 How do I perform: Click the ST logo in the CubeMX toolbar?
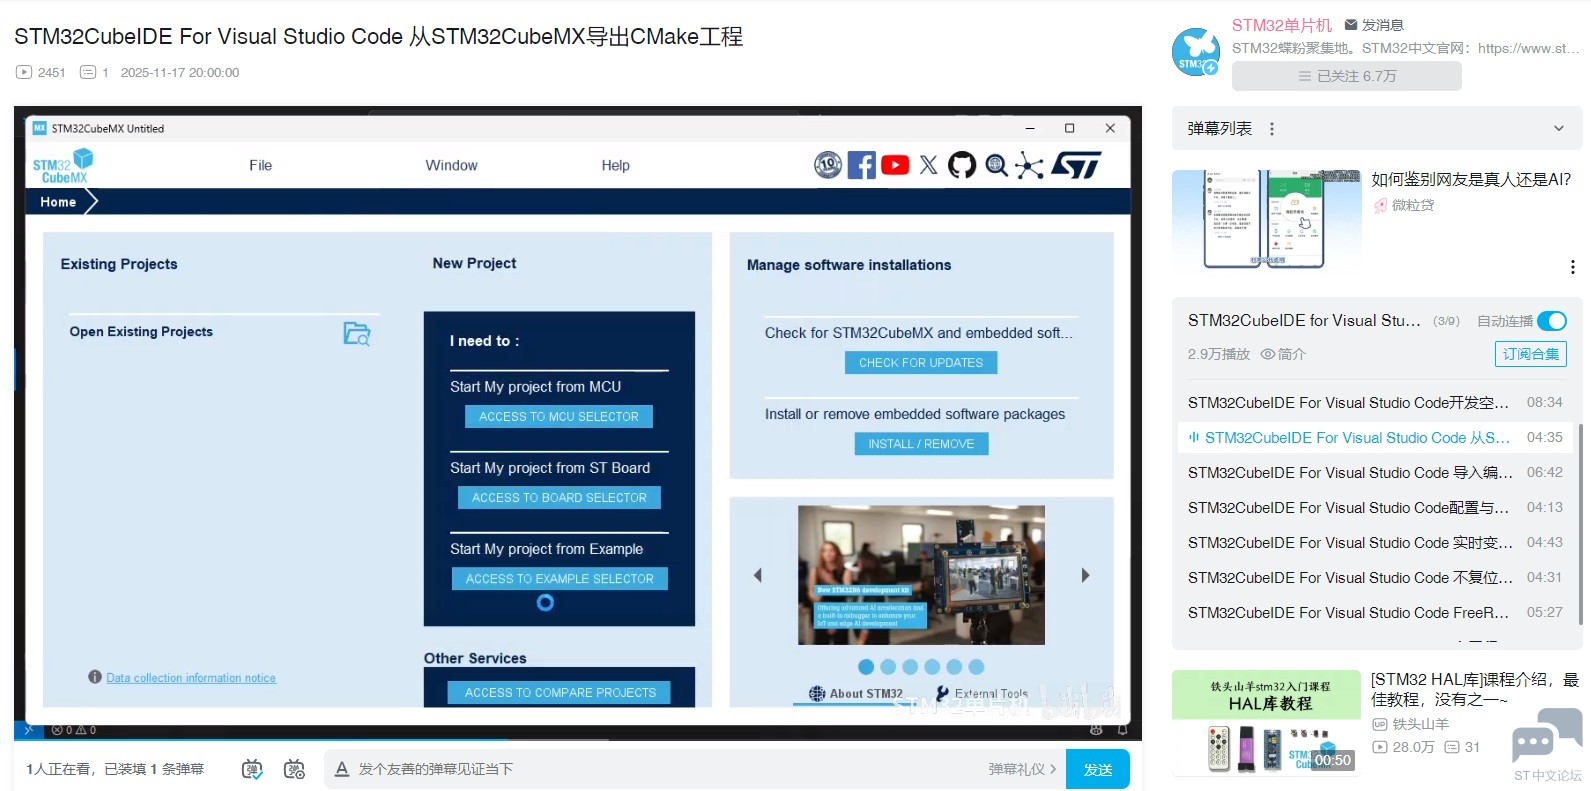point(1076,165)
